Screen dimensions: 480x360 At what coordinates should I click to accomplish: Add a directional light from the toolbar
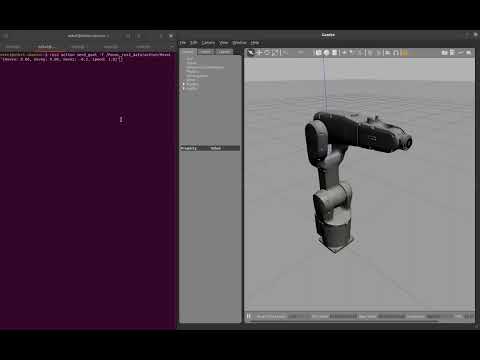pos(360,53)
